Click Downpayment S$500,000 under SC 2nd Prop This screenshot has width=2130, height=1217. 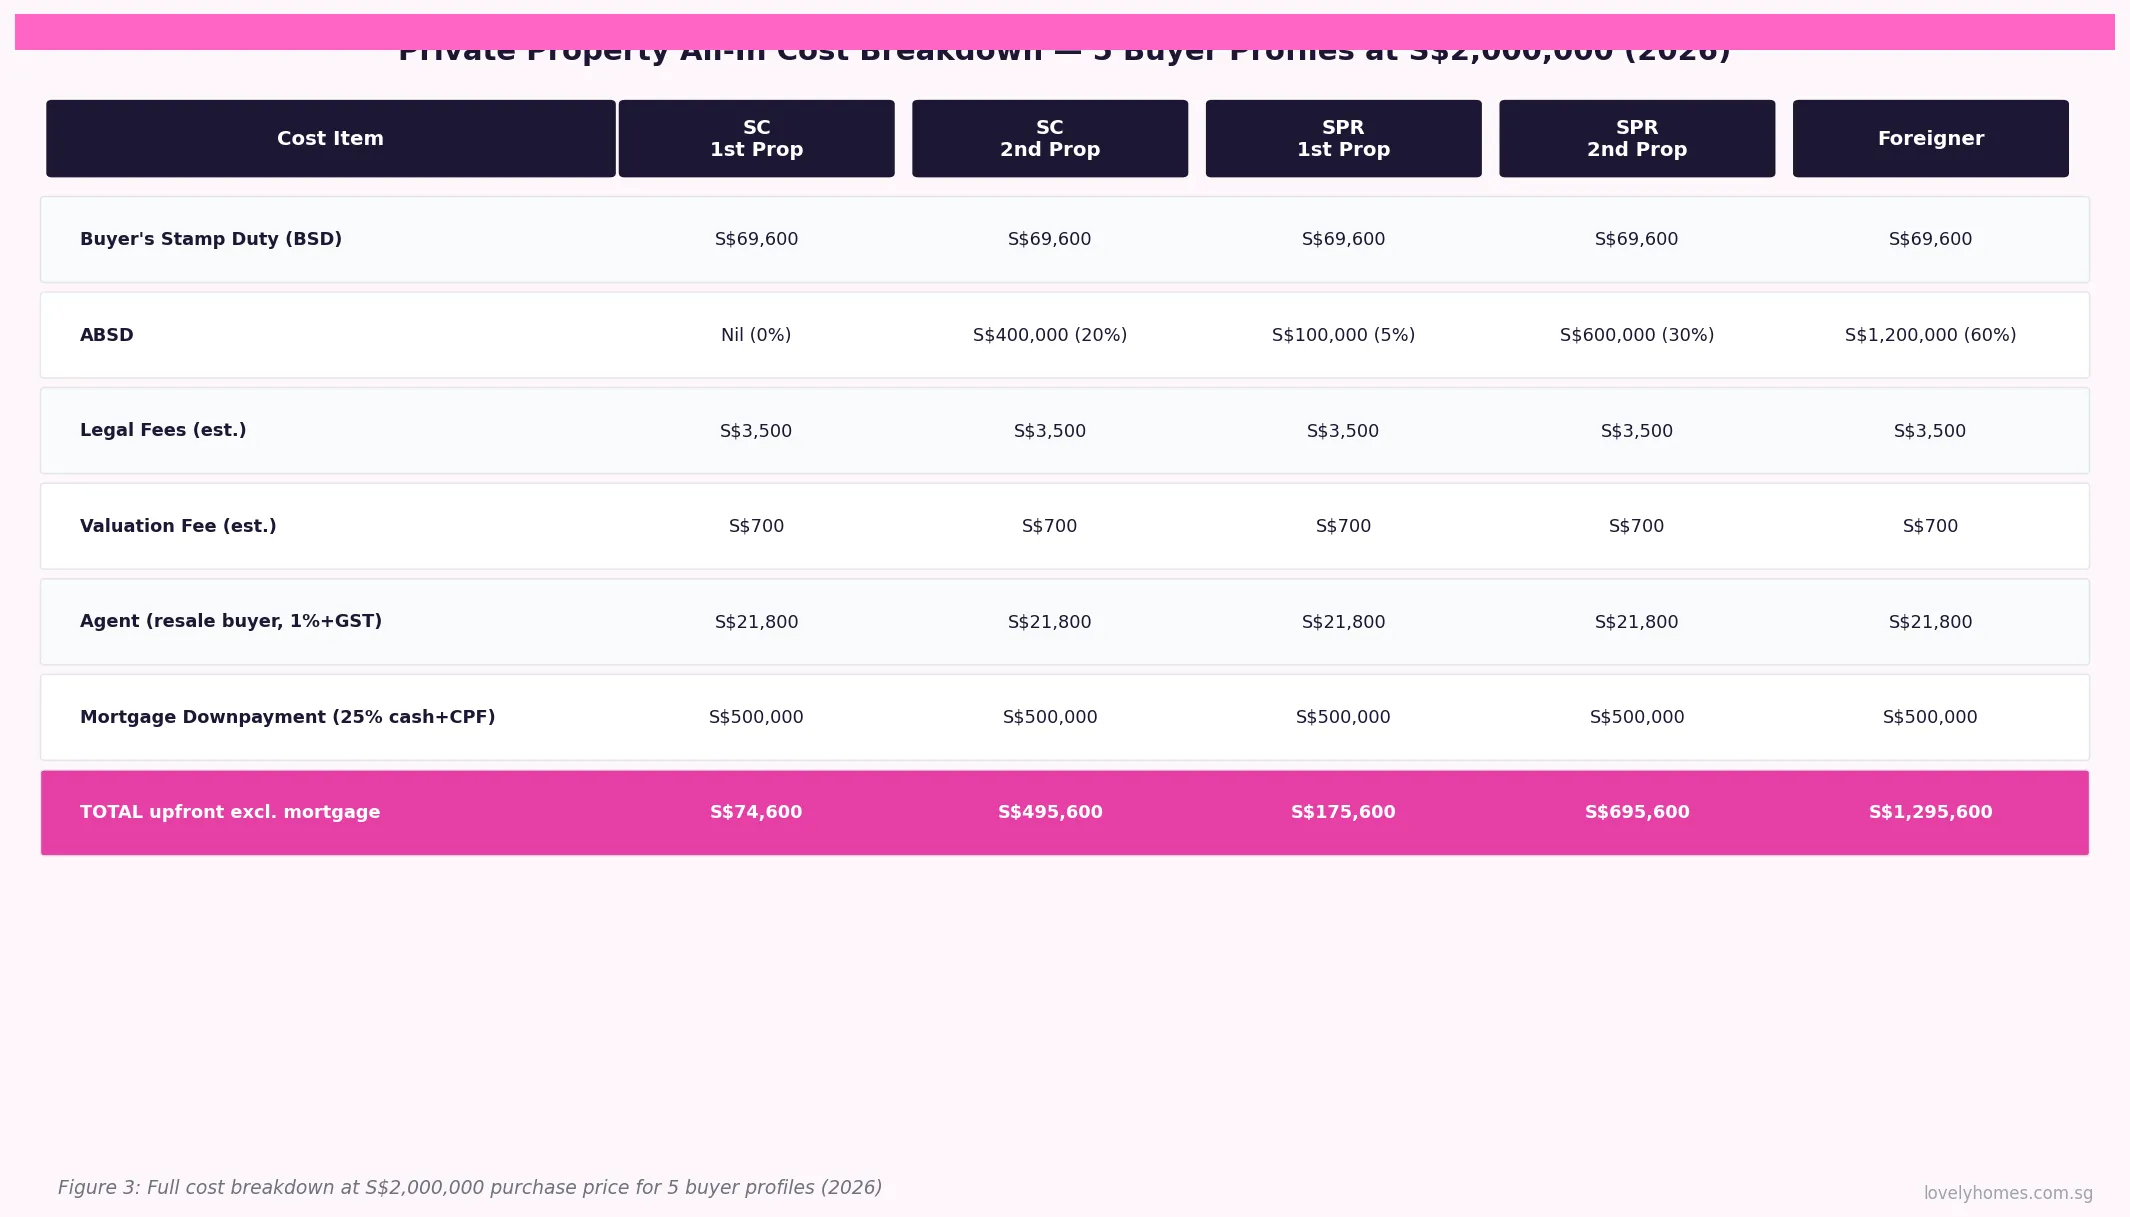coord(1050,717)
